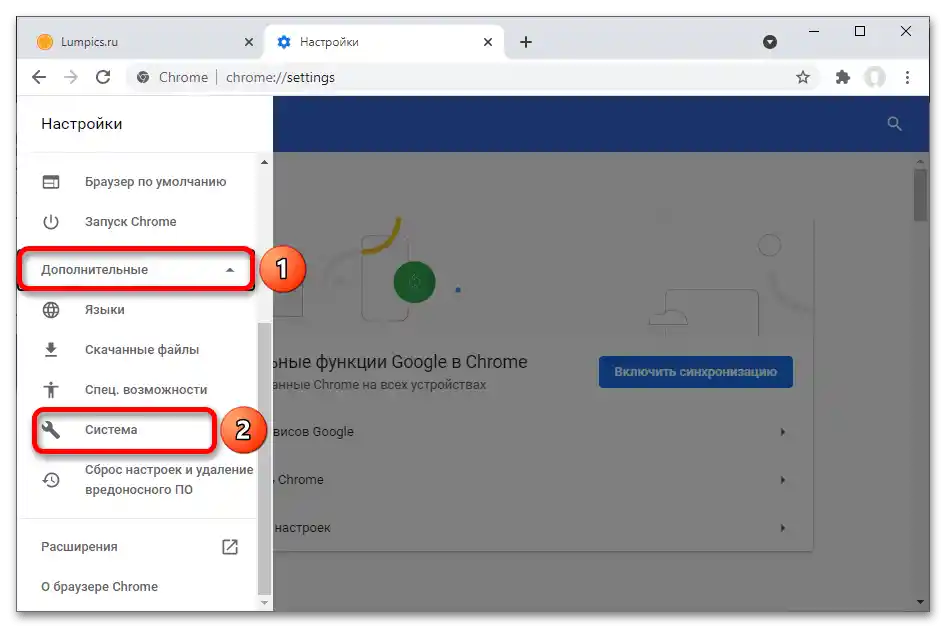Bookmark this page with the star icon

point(802,77)
